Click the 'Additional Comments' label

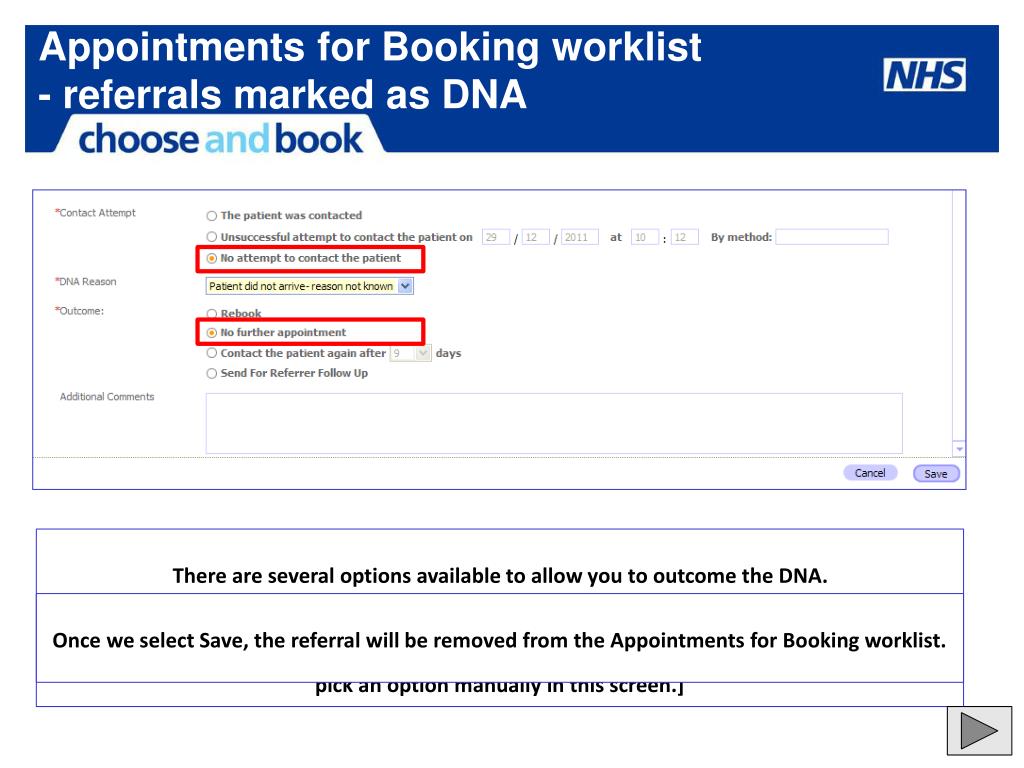(x=107, y=396)
